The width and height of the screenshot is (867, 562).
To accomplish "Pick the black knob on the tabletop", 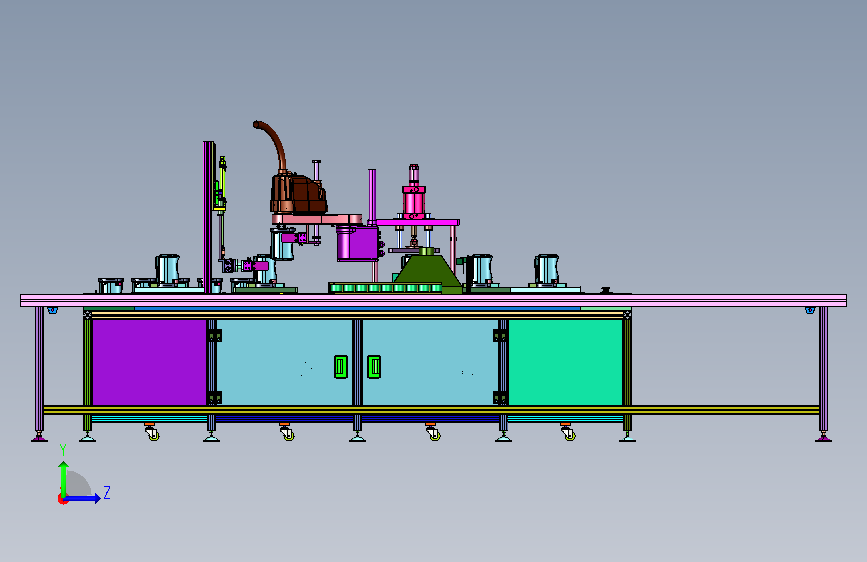I will coord(605,289).
